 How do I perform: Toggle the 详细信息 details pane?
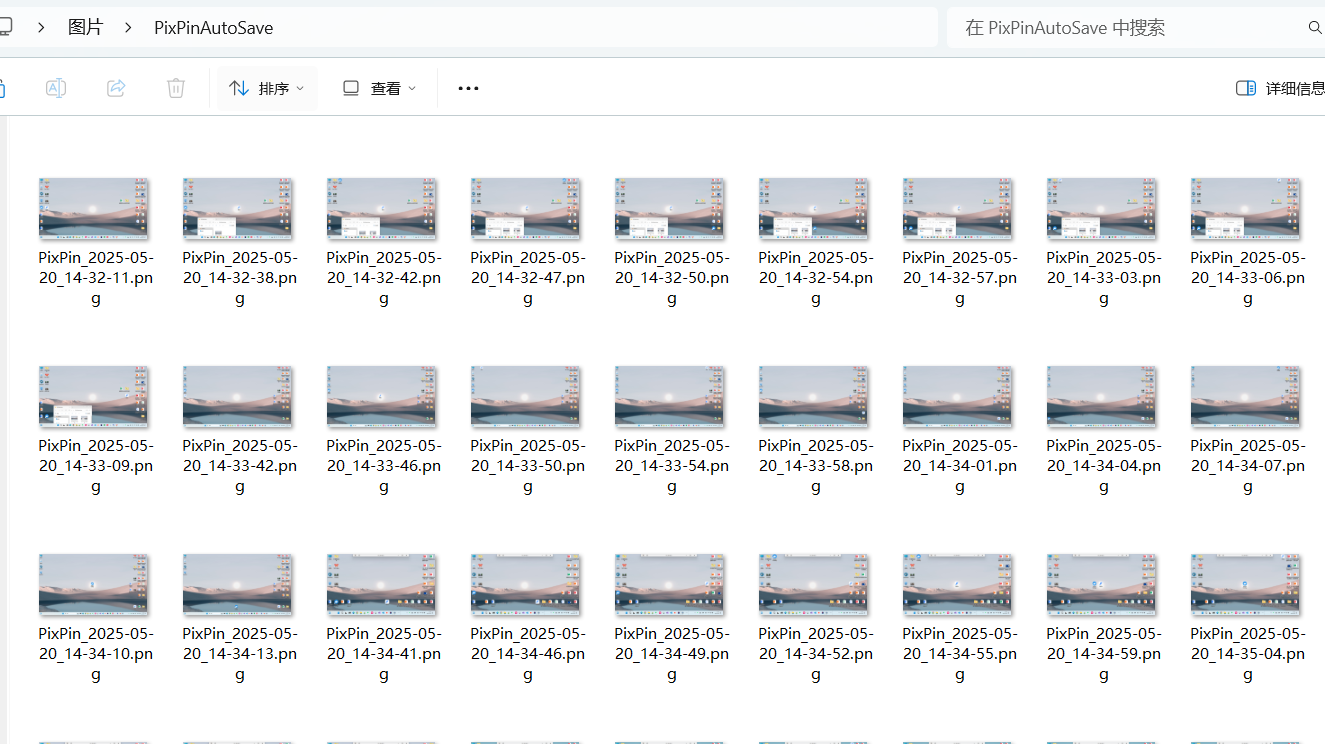coord(1280,88)
